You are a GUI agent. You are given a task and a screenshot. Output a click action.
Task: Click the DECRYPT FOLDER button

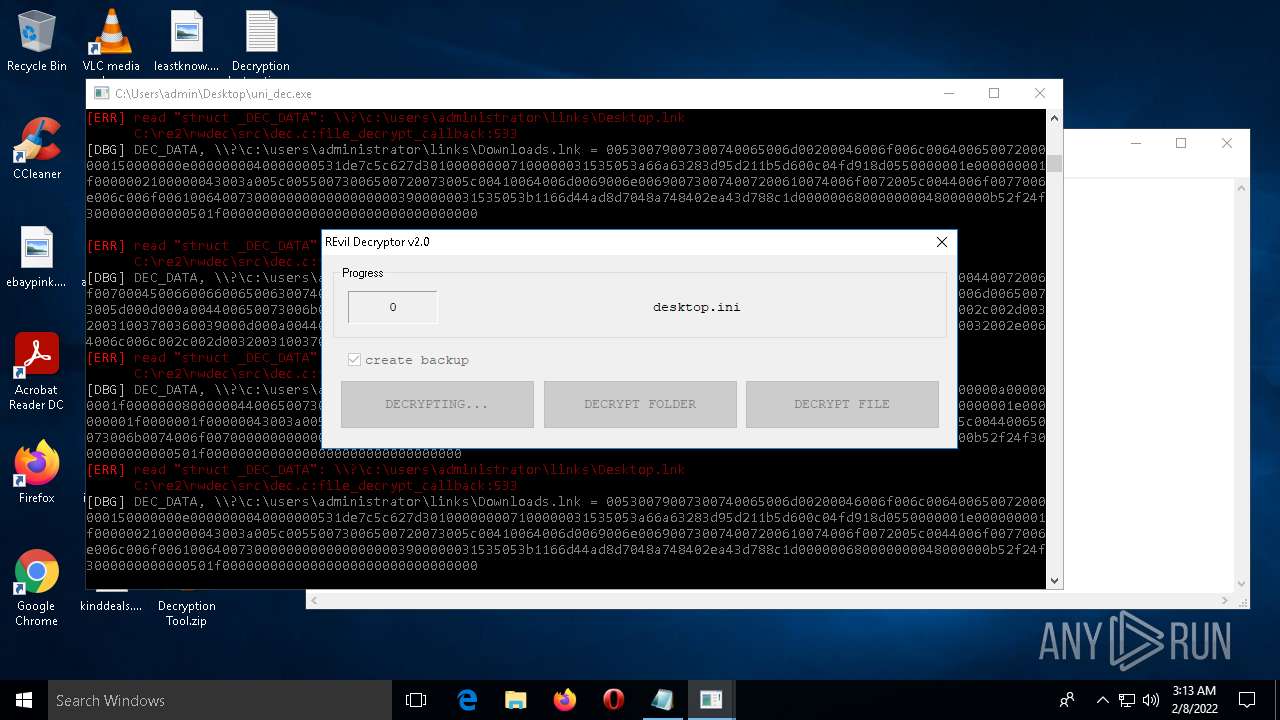point(640,404)
